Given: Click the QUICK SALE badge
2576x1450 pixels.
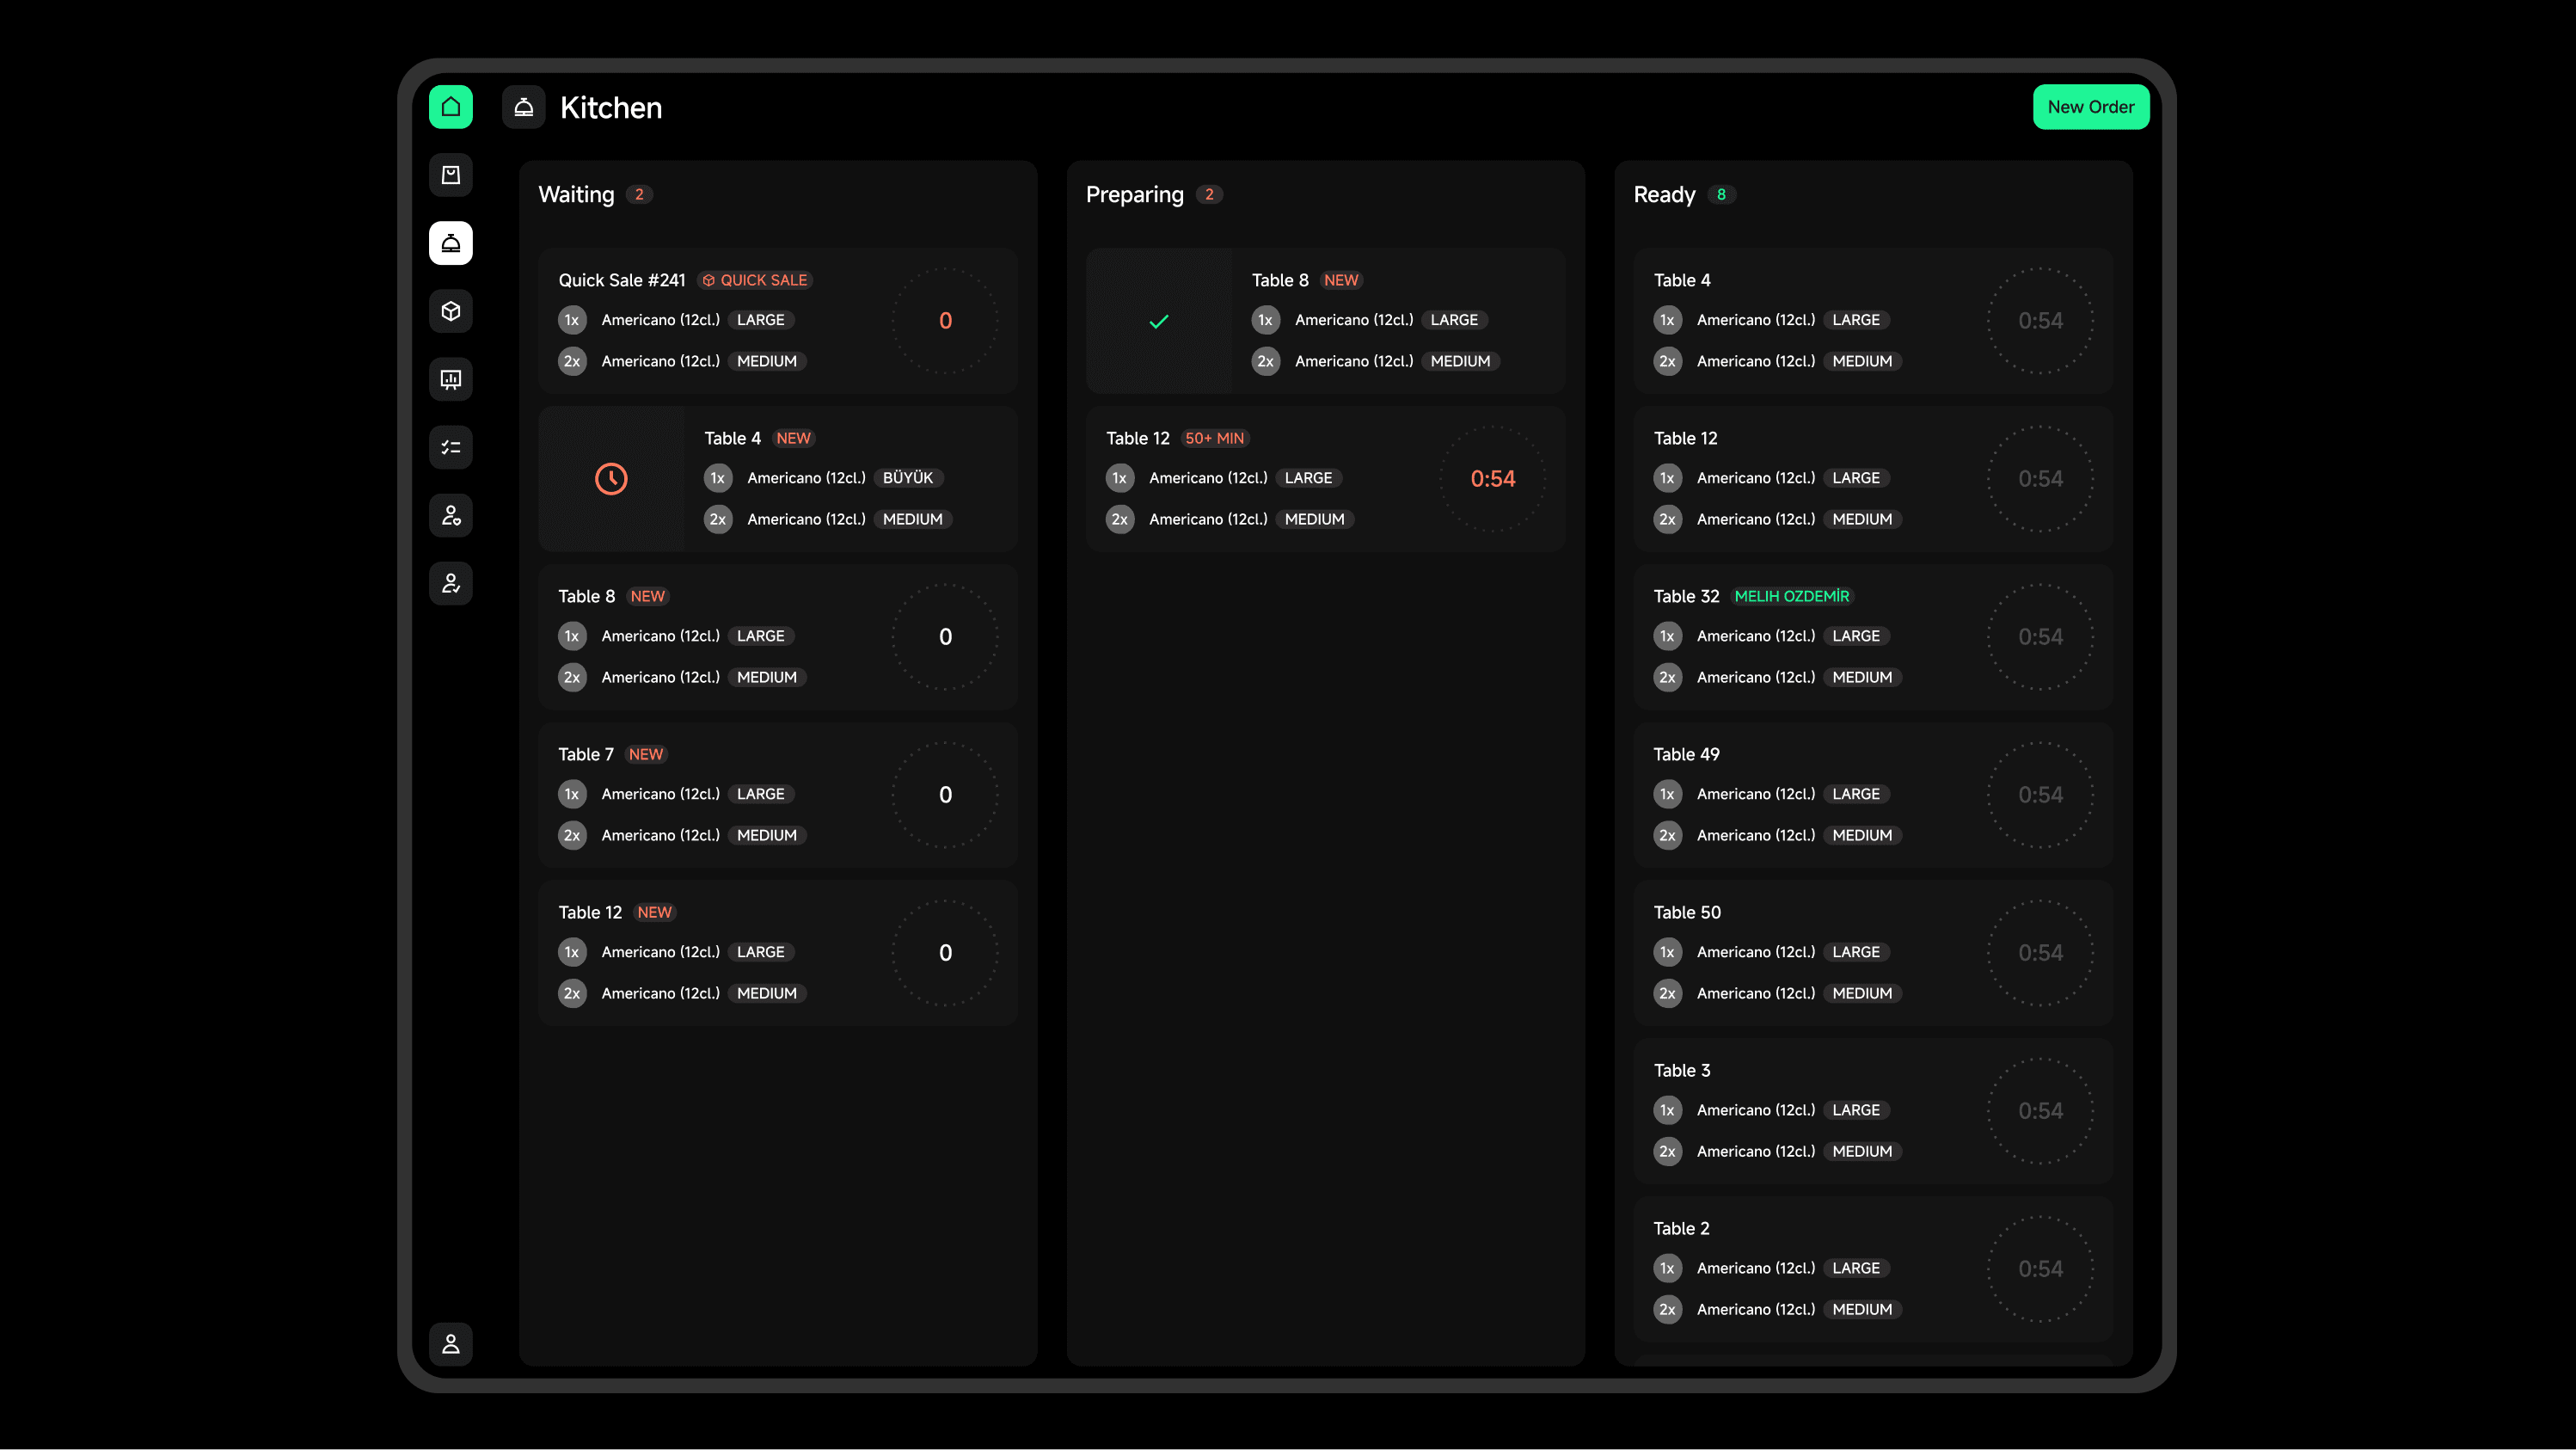Looking at the screenshot, I should [x=755, y=280].
